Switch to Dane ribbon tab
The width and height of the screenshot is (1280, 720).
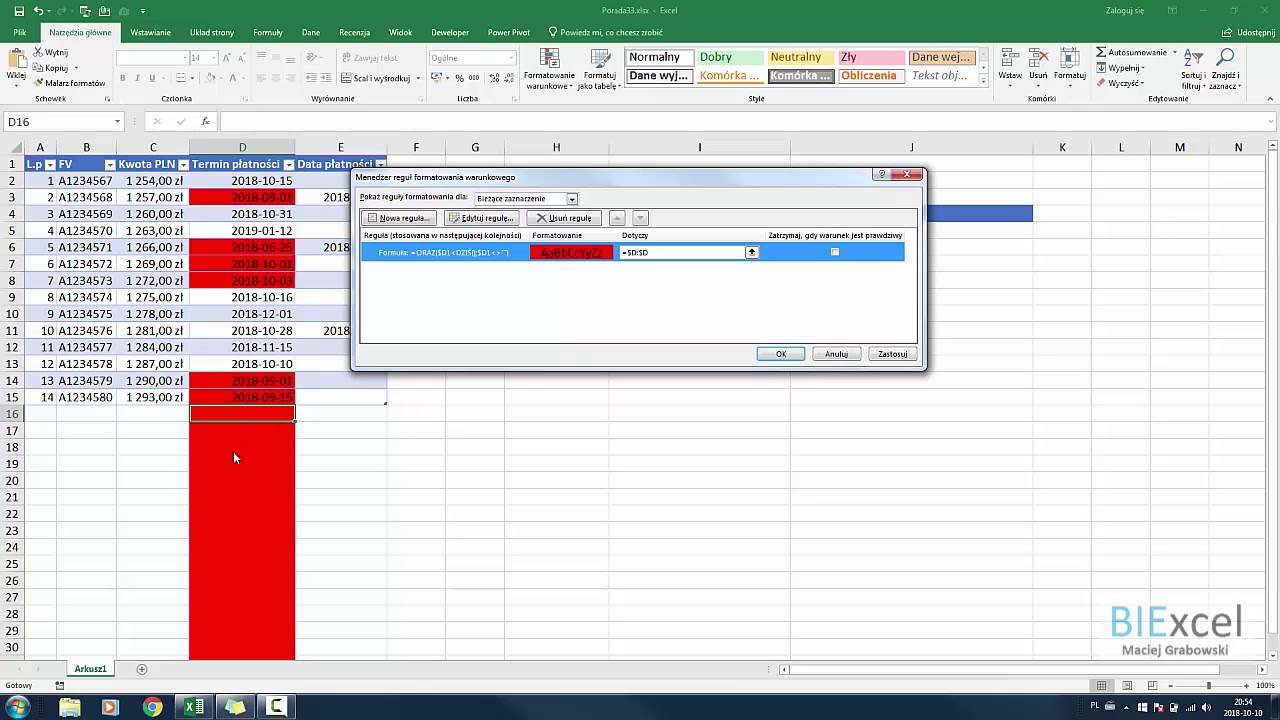[x=311, y=32]
